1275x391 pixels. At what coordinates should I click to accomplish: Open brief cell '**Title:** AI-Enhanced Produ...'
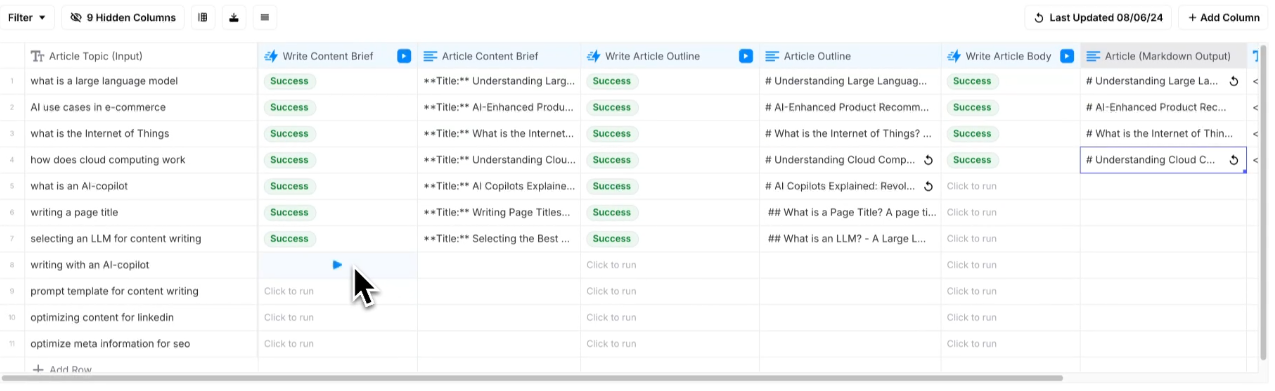click(x=499, y=107)
